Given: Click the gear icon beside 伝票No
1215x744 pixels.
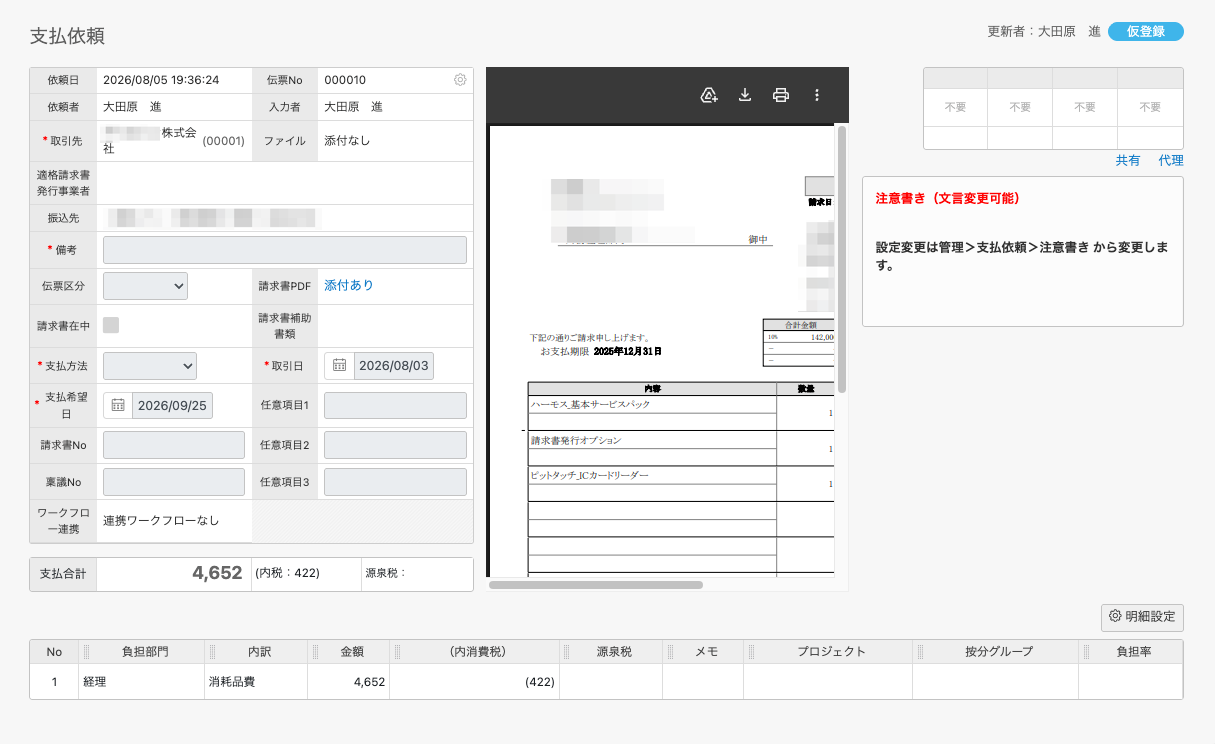Looking at the screenshot, I should point(460,80).
